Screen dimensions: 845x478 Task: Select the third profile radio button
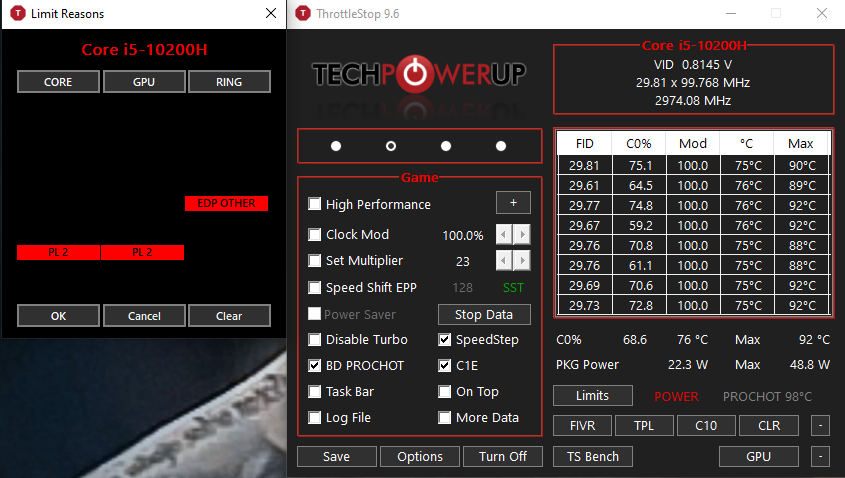point(446,146)
